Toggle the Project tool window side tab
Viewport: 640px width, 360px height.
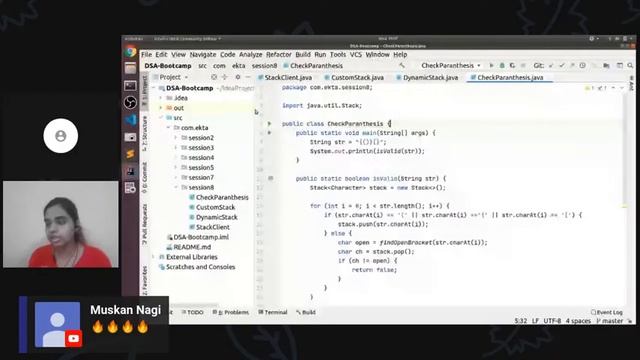coord(144,91)
